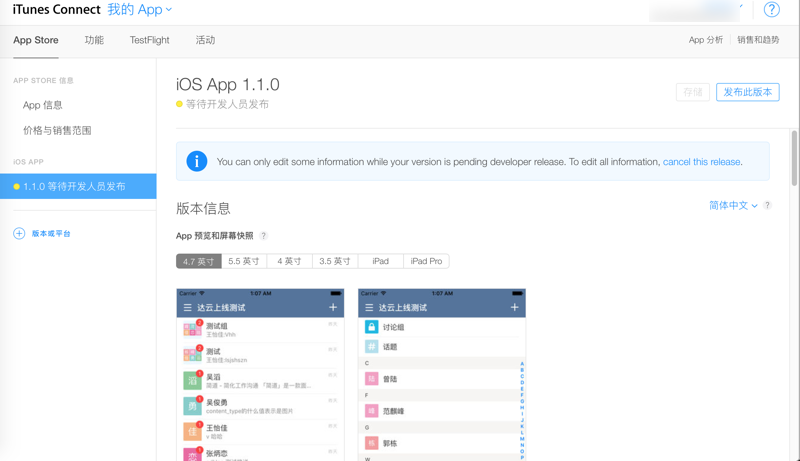The height and width of the screenshot is (461, 800).
Task: Click the blue info icon in notice banner
Action: [196, 162]
